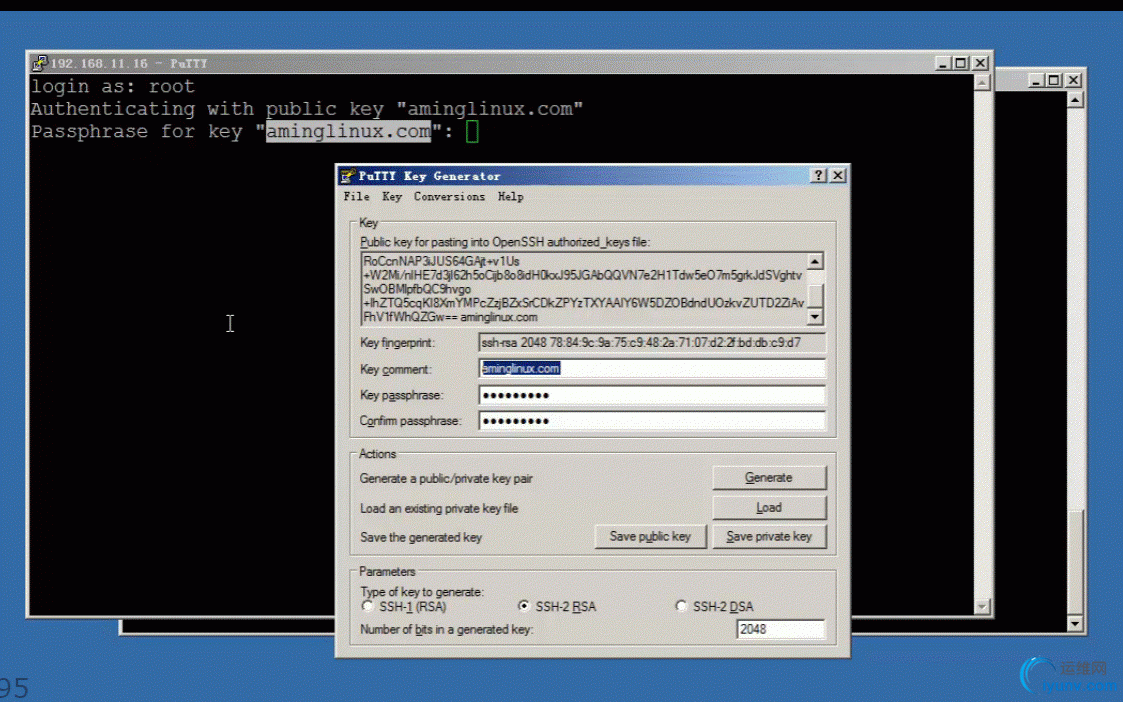Click the PuTTY Key Generator title bar icon

coord(347,176)
